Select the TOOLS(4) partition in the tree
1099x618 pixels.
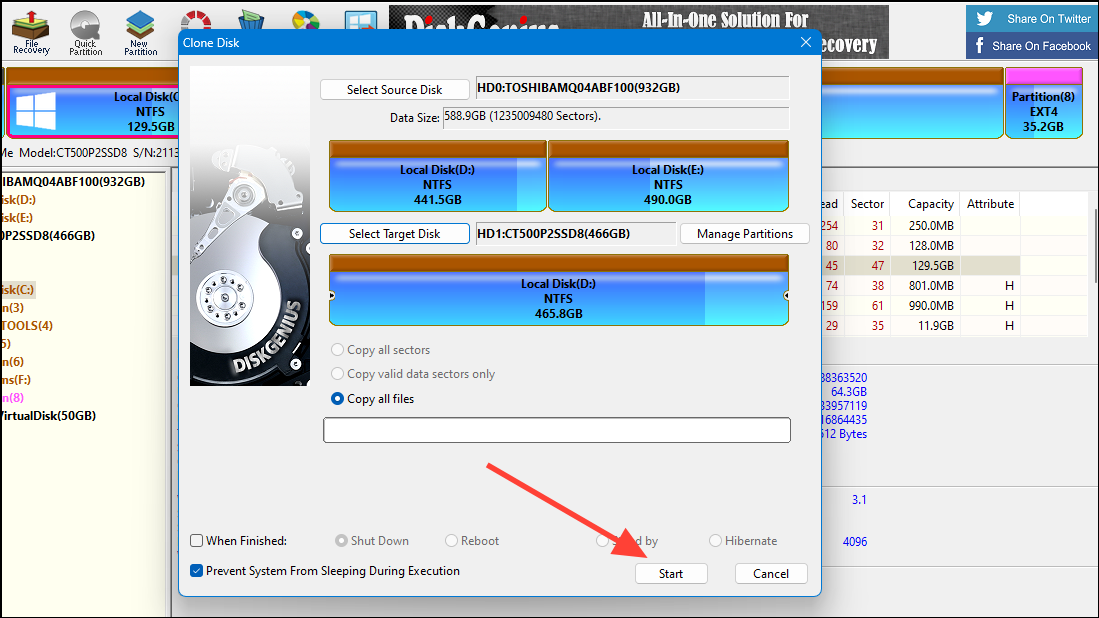tap(27, 325)
